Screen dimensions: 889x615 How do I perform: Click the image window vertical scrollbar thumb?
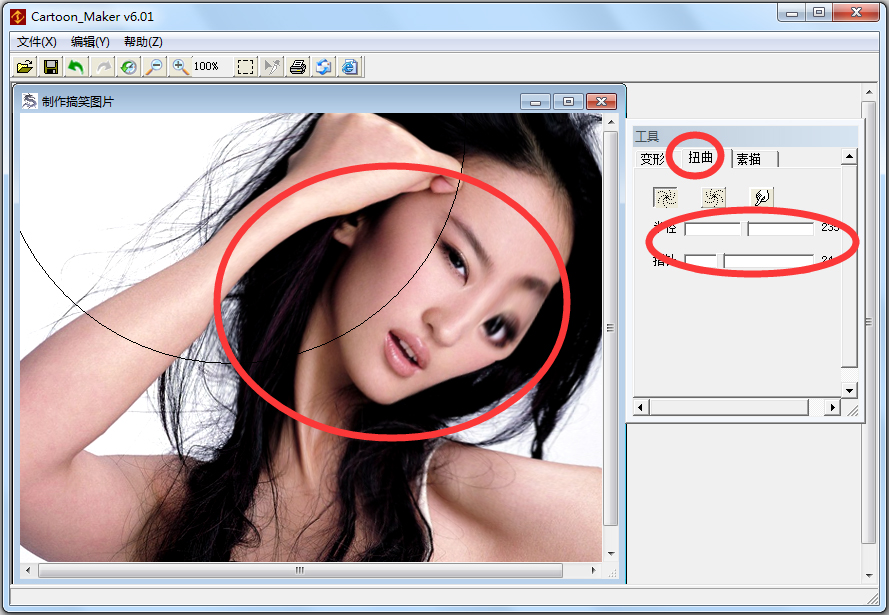click(610, 328)
